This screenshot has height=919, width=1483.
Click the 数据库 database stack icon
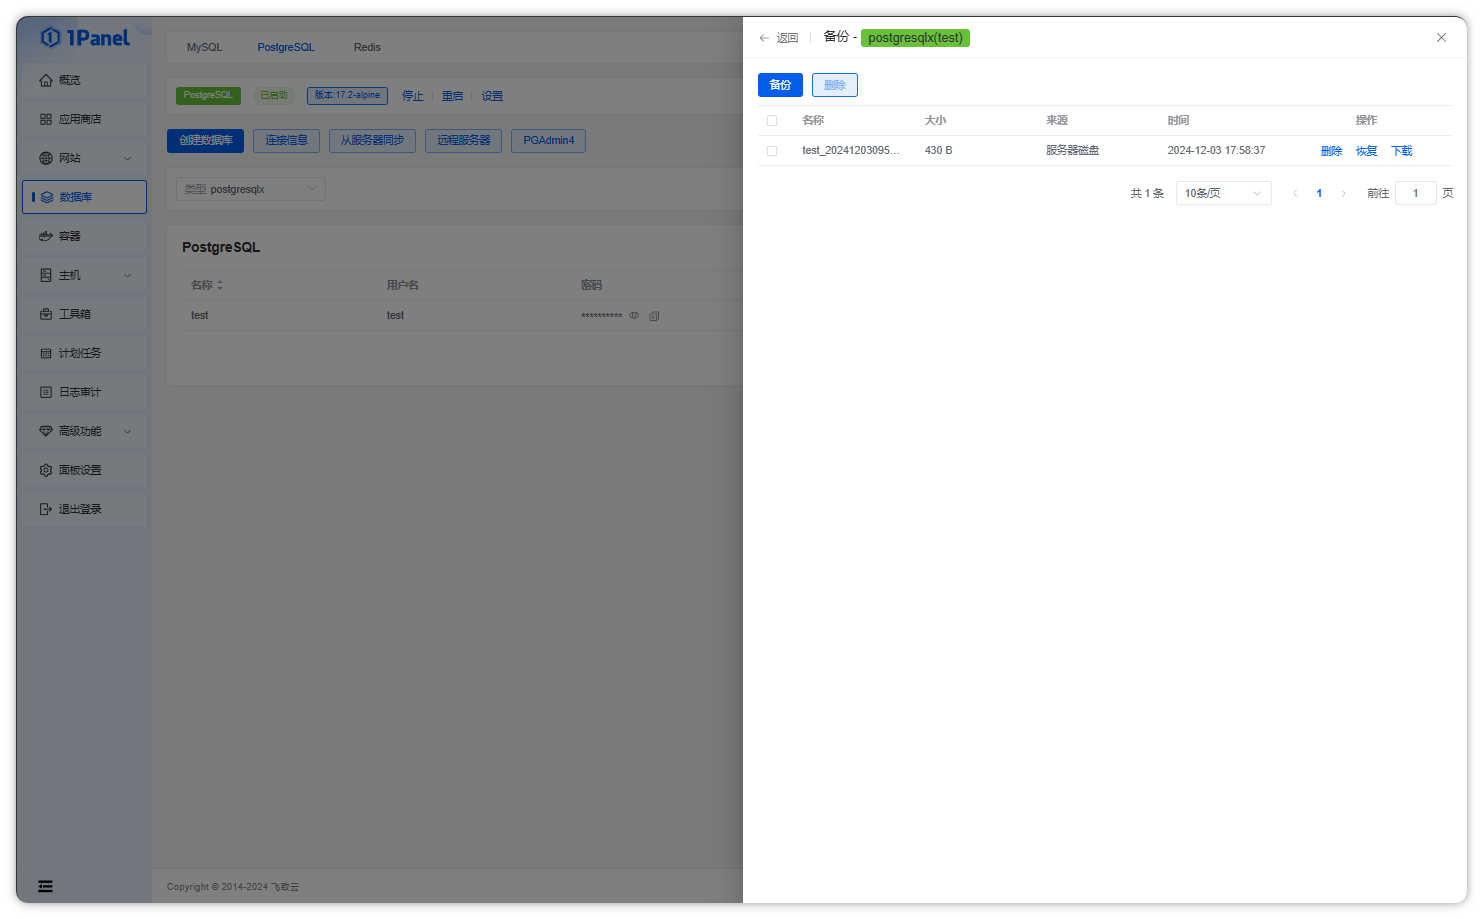[x=47, y=197]
